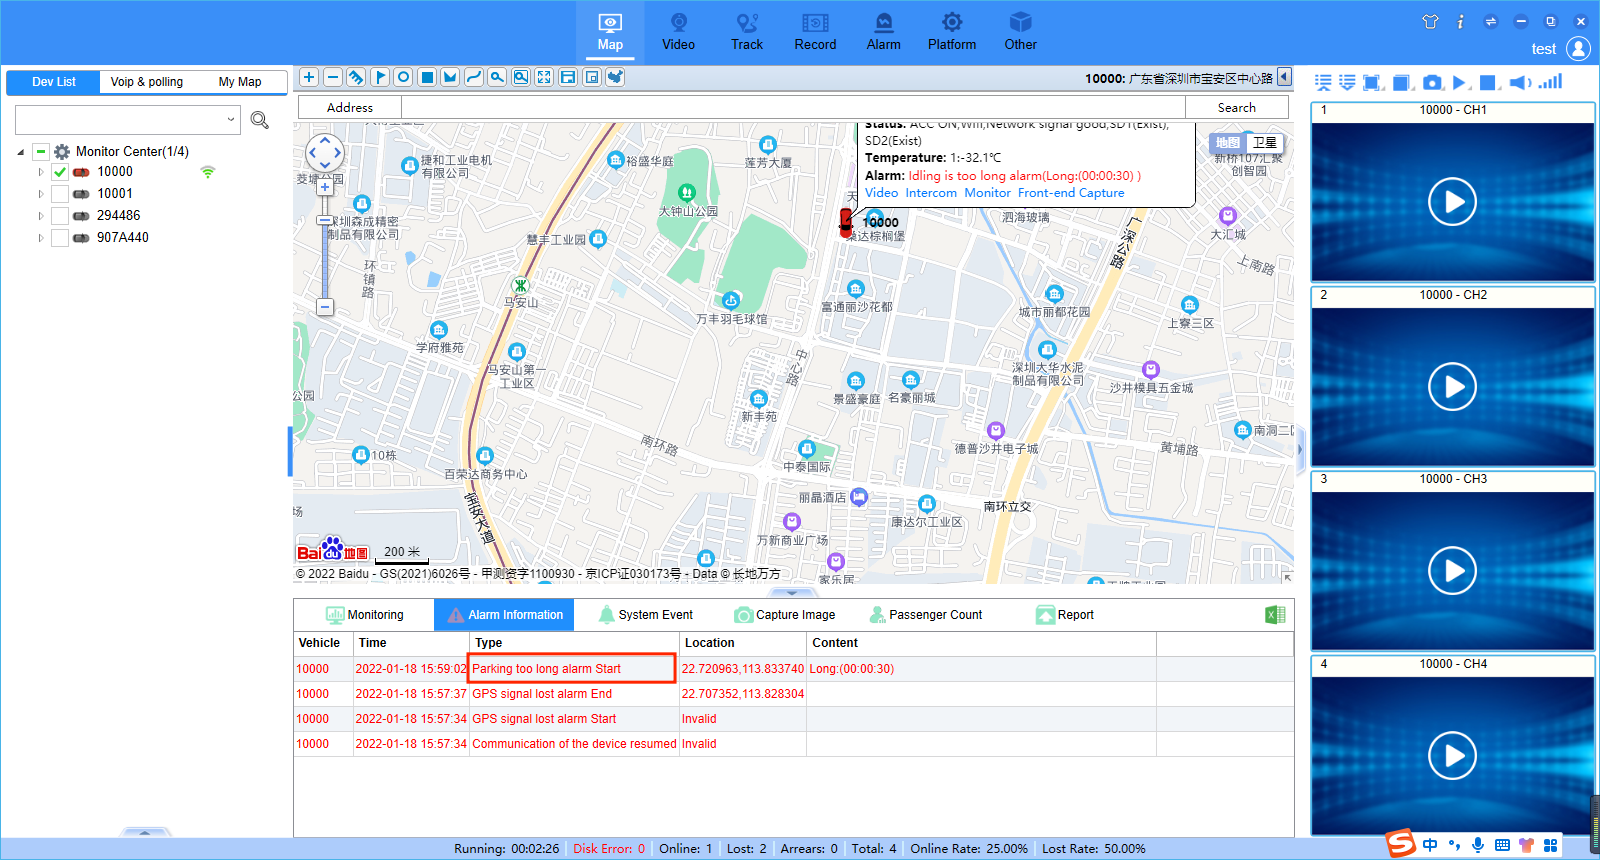Viewport: 1600px width, 860px height.
Task: Toggle the Monitor Center group checkbox
Action: pos(41,152)
